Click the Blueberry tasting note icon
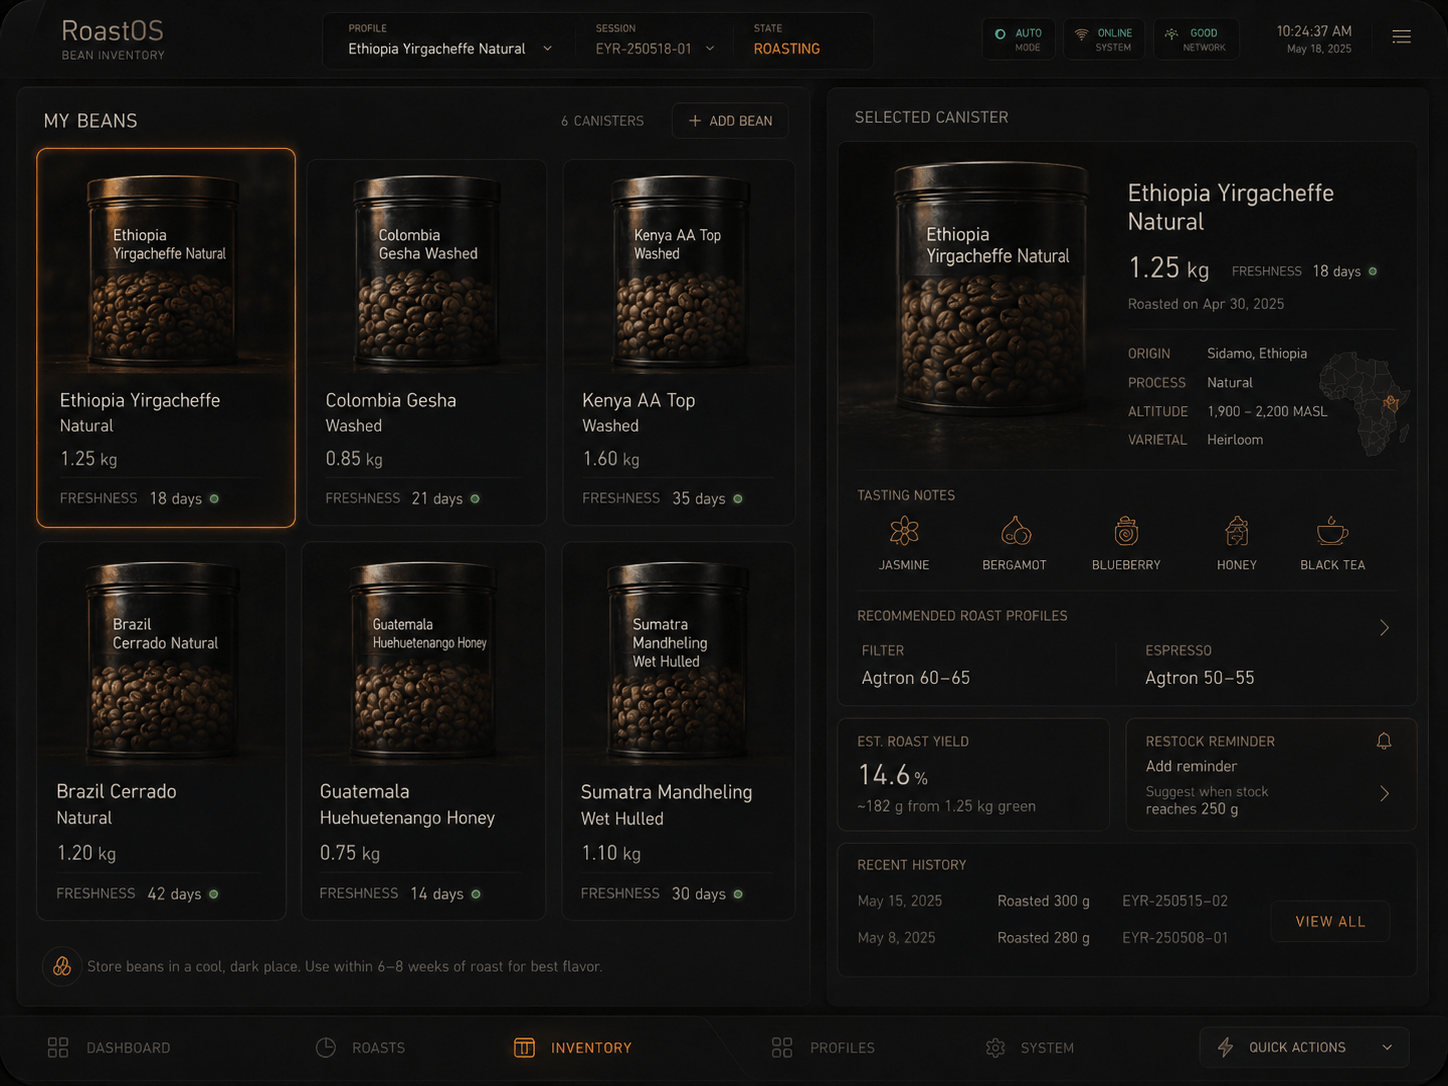The width and height of the screenshot is (1448, 1086). coord(1126,531)
